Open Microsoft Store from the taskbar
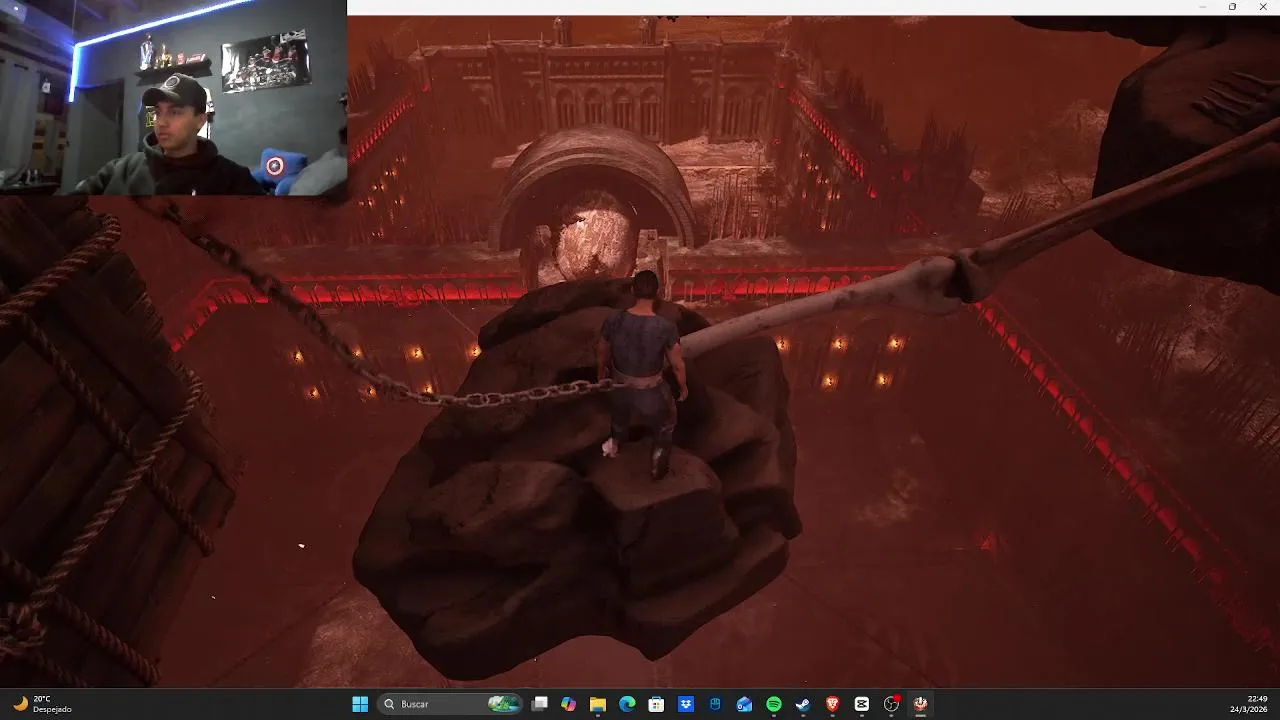 tap(656, 704)
